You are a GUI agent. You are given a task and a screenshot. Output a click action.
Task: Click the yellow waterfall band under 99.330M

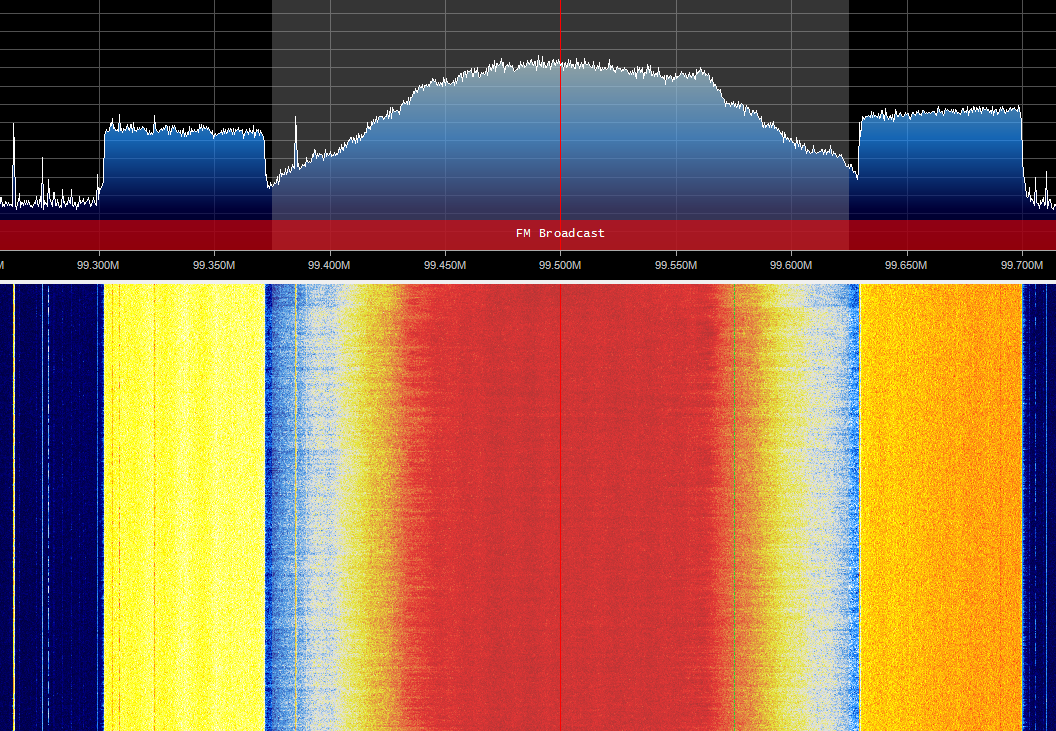click(185, 507)
